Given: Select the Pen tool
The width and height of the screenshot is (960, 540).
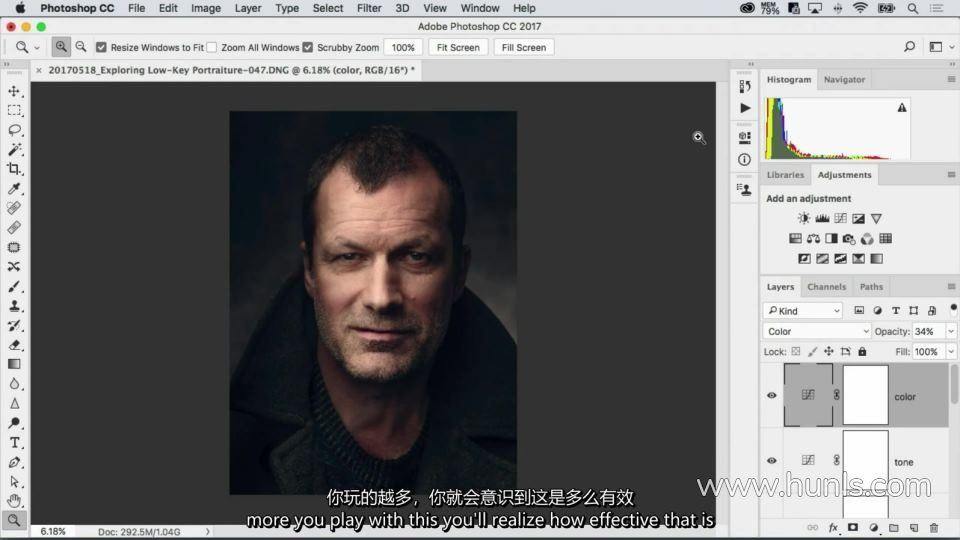Looking at the screenshot, I should (14, 462).
